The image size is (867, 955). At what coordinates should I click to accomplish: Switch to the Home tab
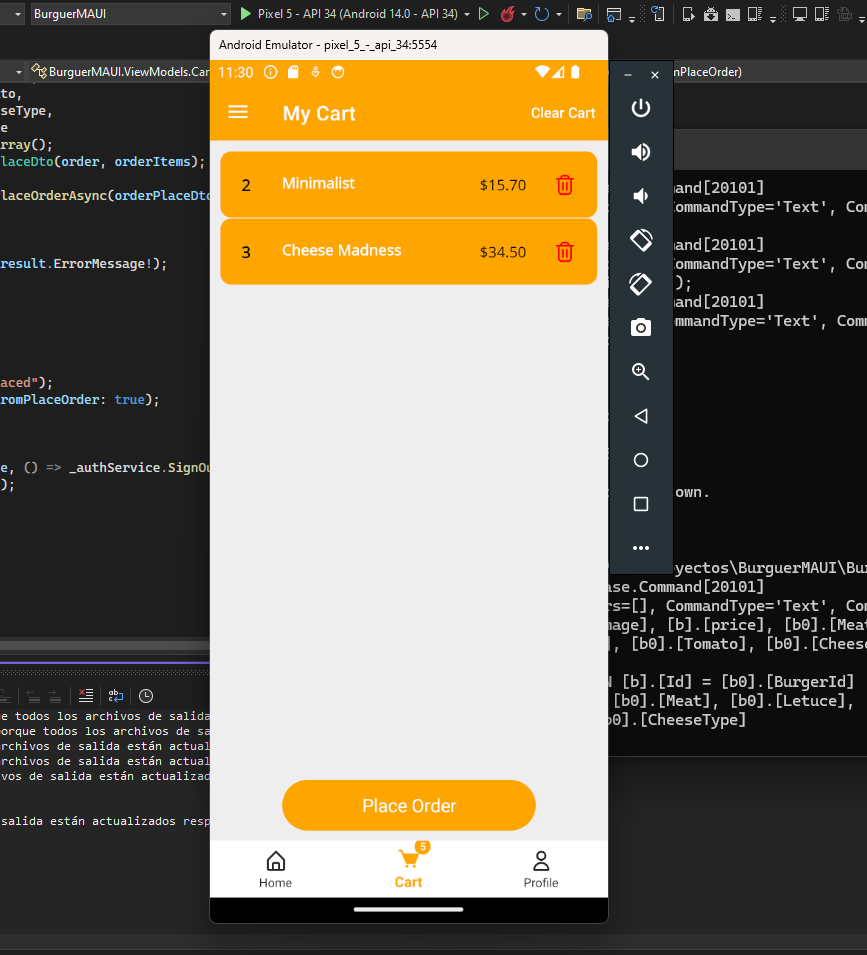(275, 869)
